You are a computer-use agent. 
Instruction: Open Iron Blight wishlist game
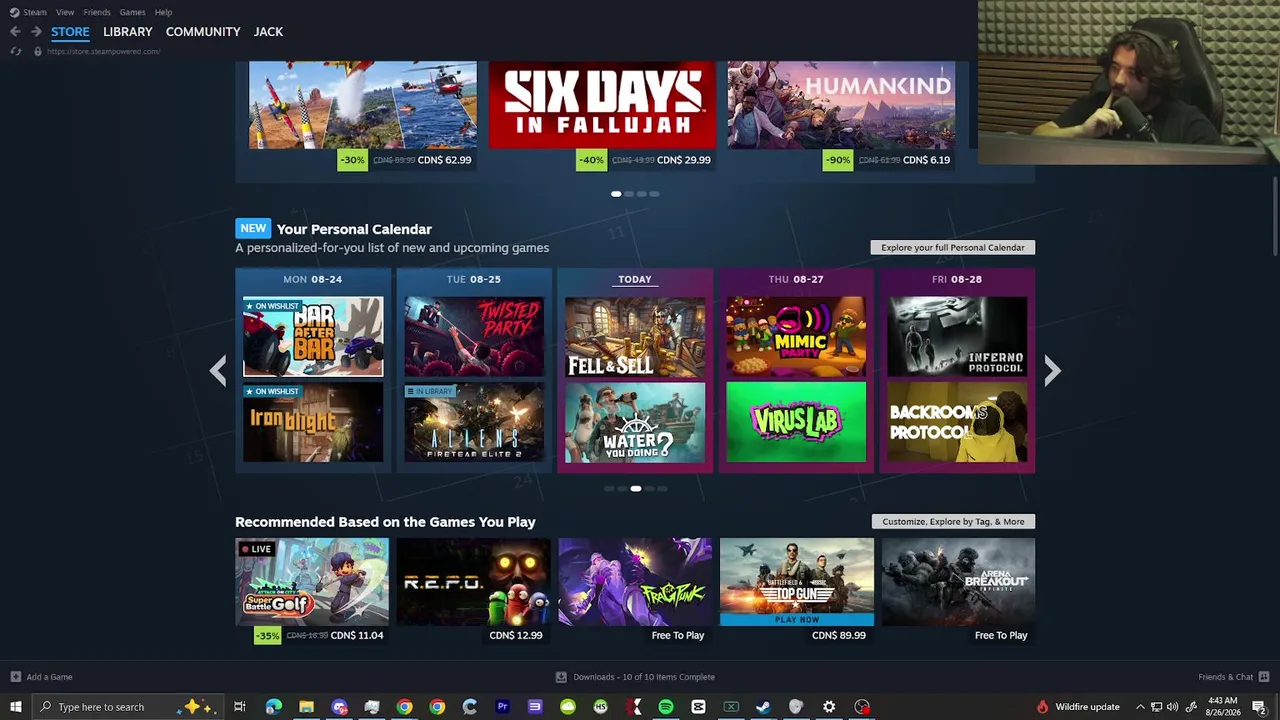point(313,423)
